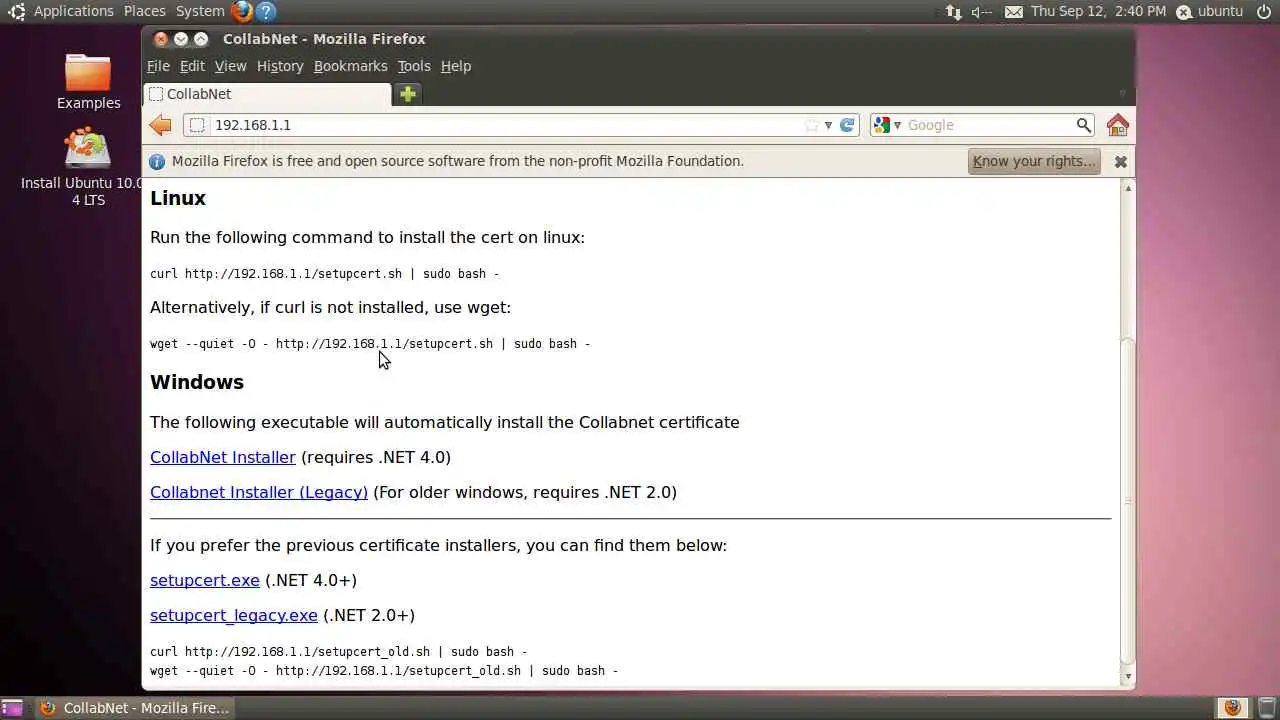Open the History menu
The image size is (1280, 720).
pyautogui.click(x=280, y=66)
